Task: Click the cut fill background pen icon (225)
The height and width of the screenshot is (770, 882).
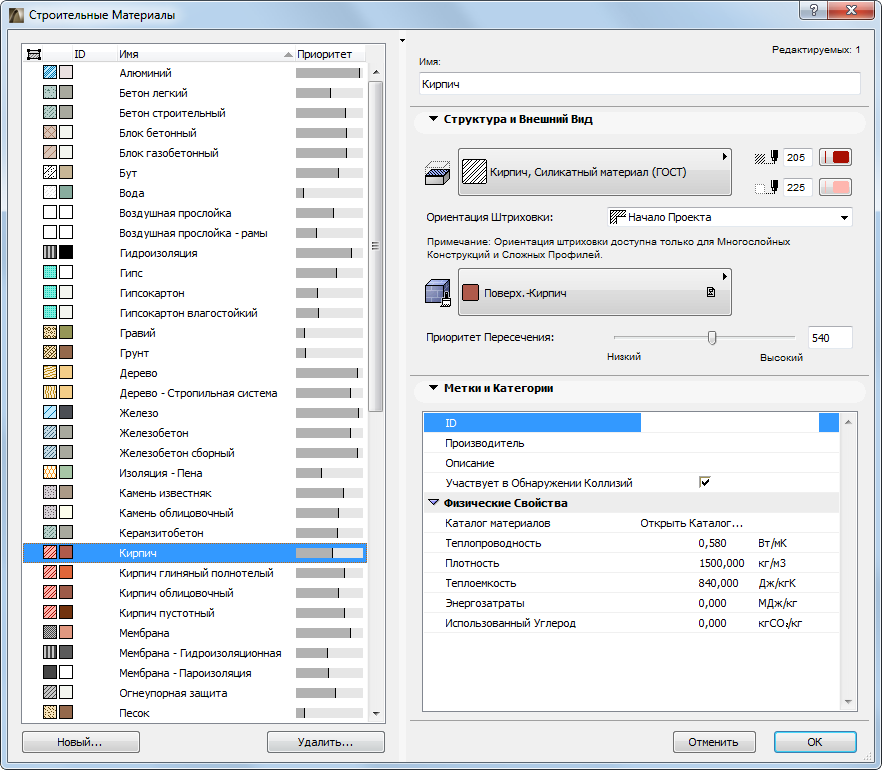Action: tap(766, 187)
